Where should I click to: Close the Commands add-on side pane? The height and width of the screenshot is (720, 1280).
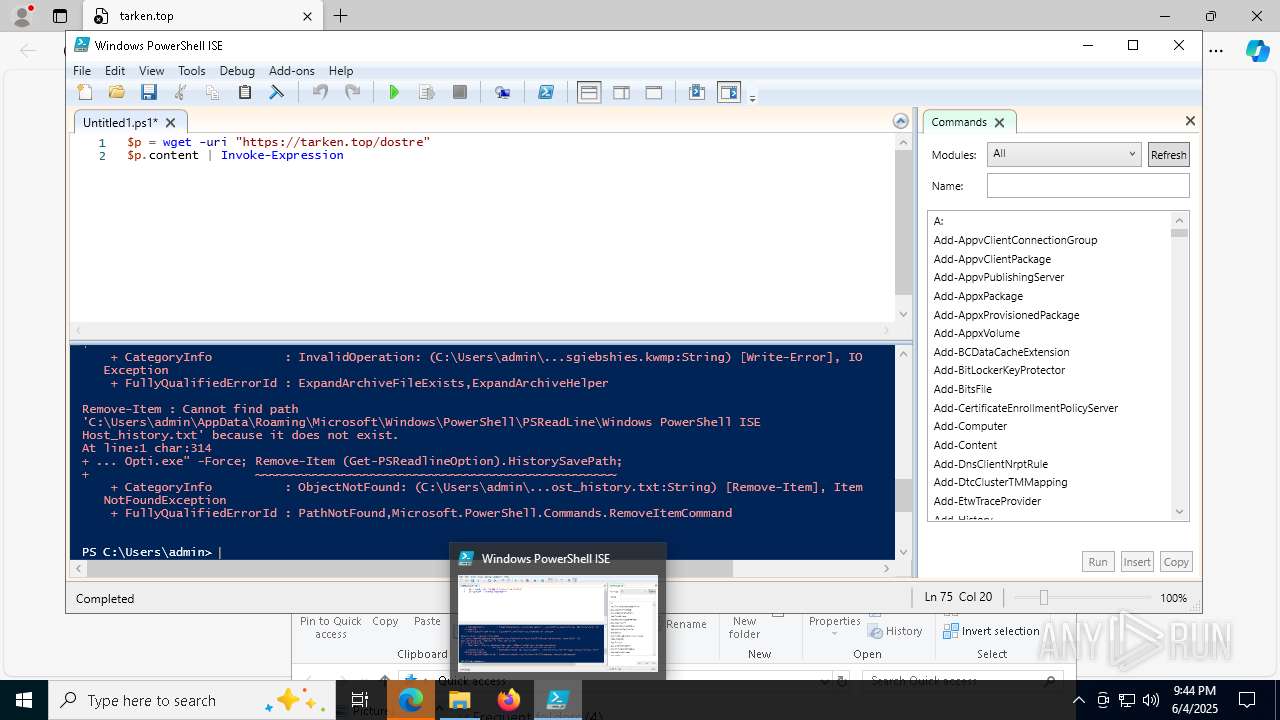point(1190,121)
